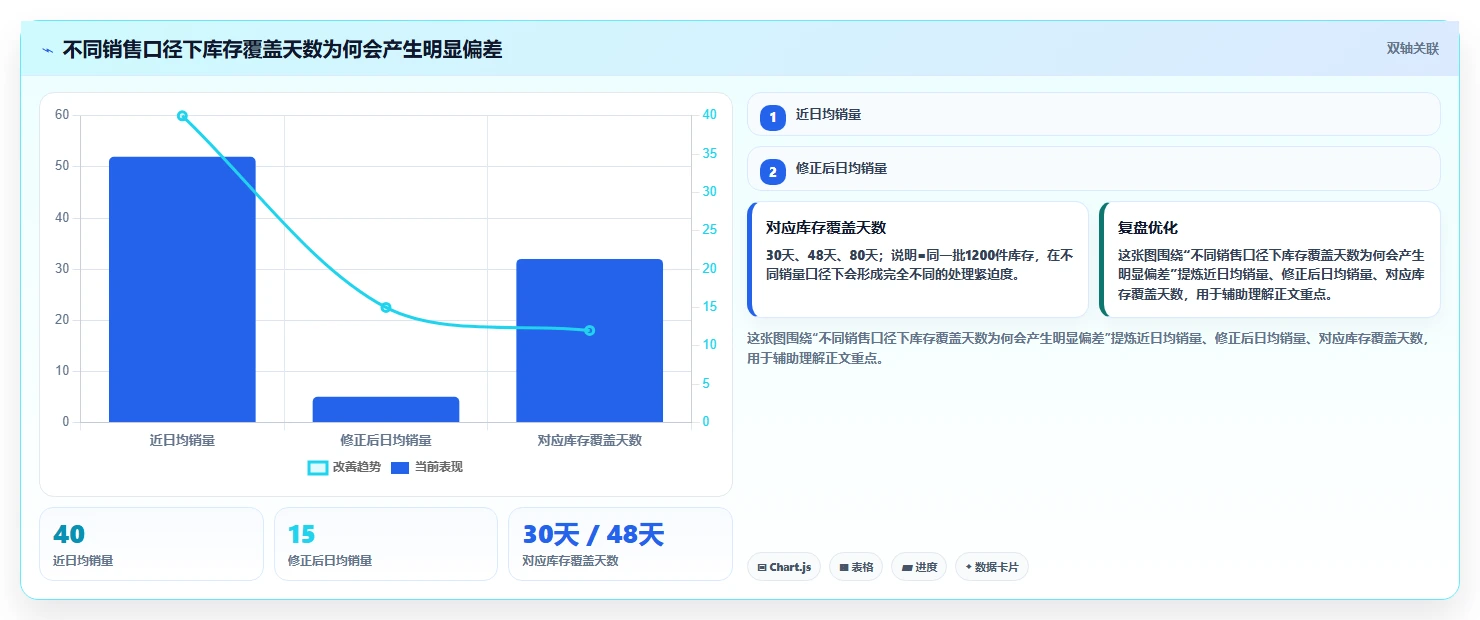Click the stat card value 15
This screenshot has width=1480, height=620.
(302, 535)
